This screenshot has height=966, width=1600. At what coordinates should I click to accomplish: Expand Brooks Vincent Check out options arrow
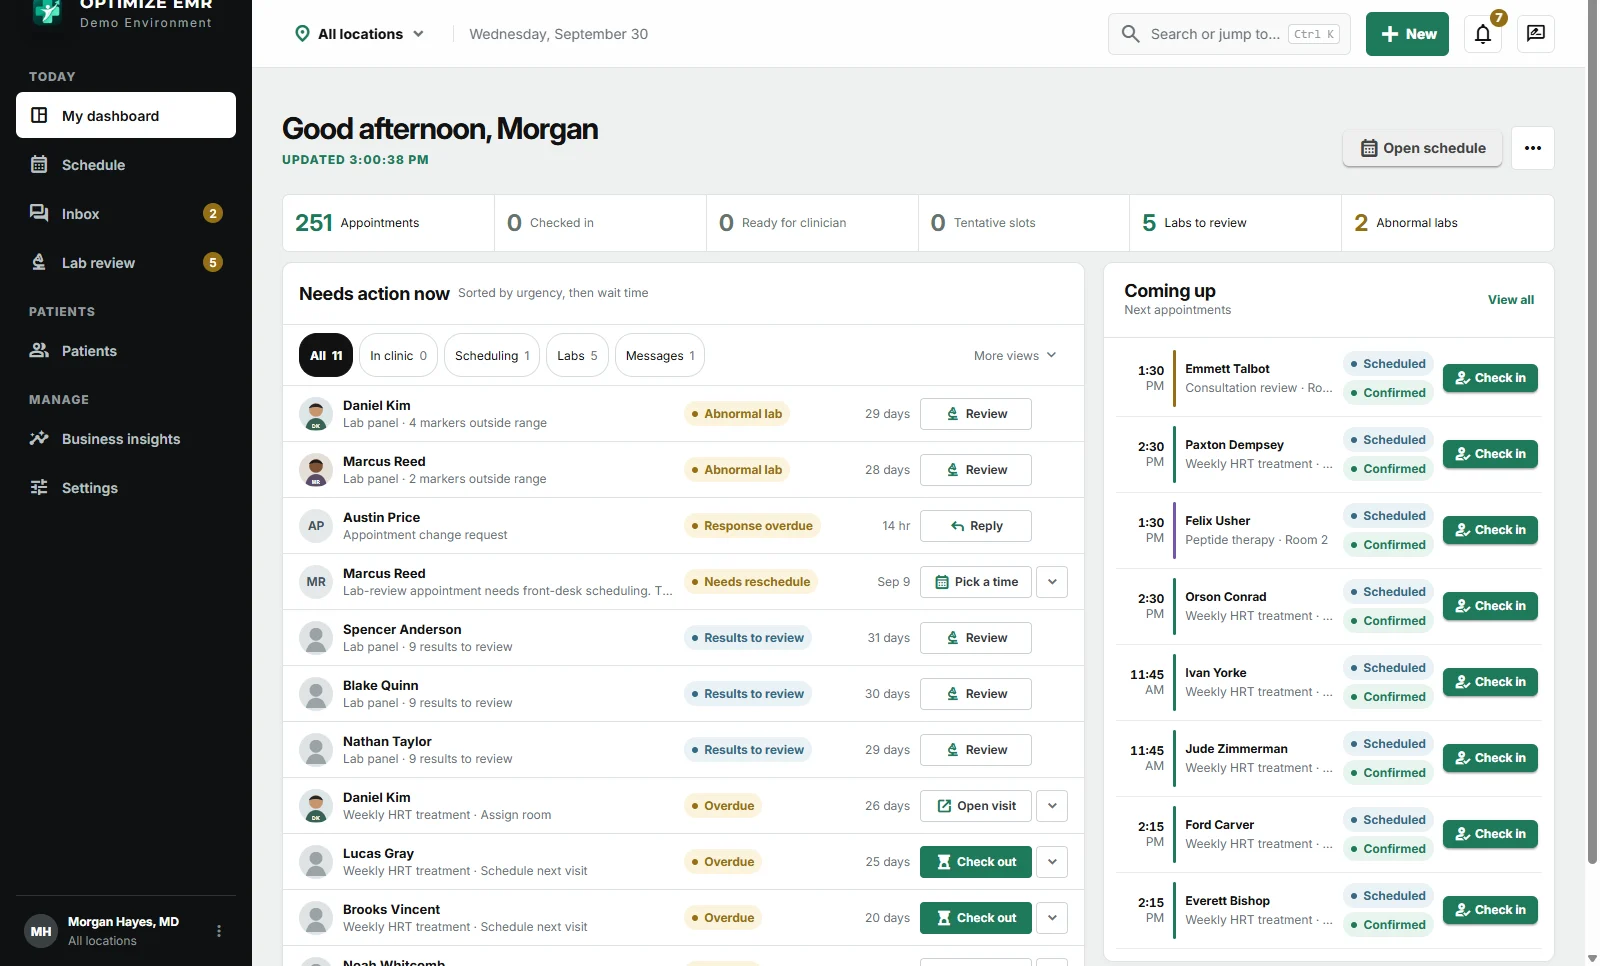pyautogui.click(x=1052, y=918)
